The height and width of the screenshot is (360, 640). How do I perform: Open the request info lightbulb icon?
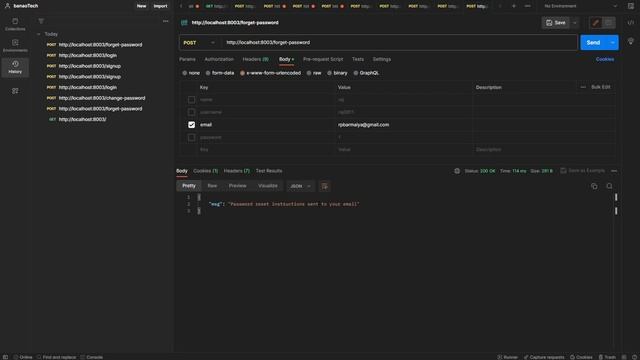coord(631,42)
